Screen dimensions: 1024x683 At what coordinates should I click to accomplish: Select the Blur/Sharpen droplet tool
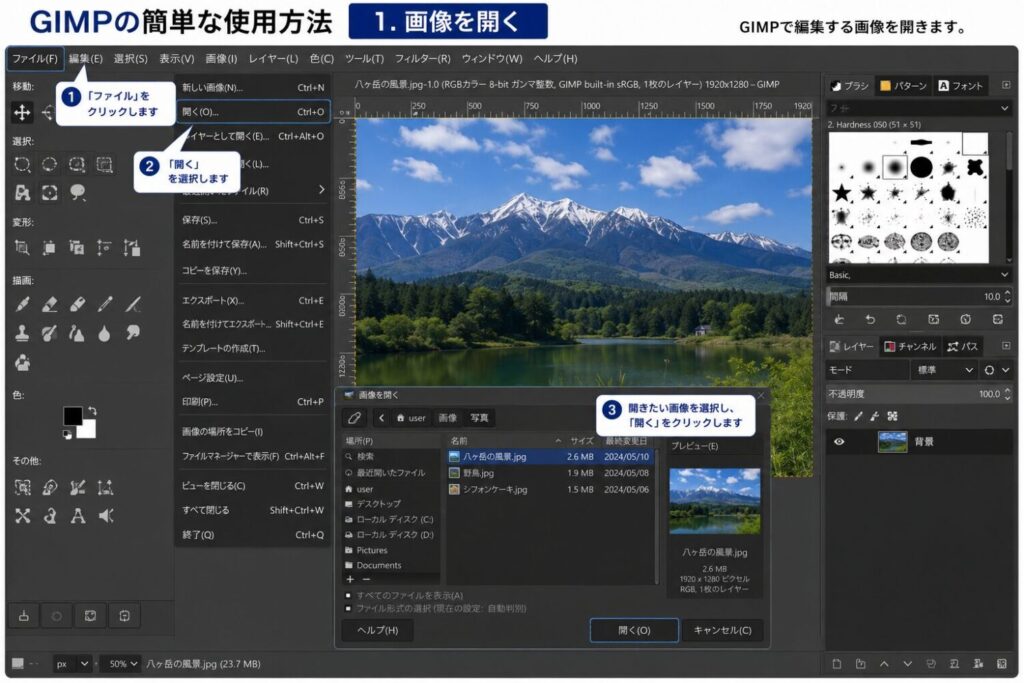[104, 333]
